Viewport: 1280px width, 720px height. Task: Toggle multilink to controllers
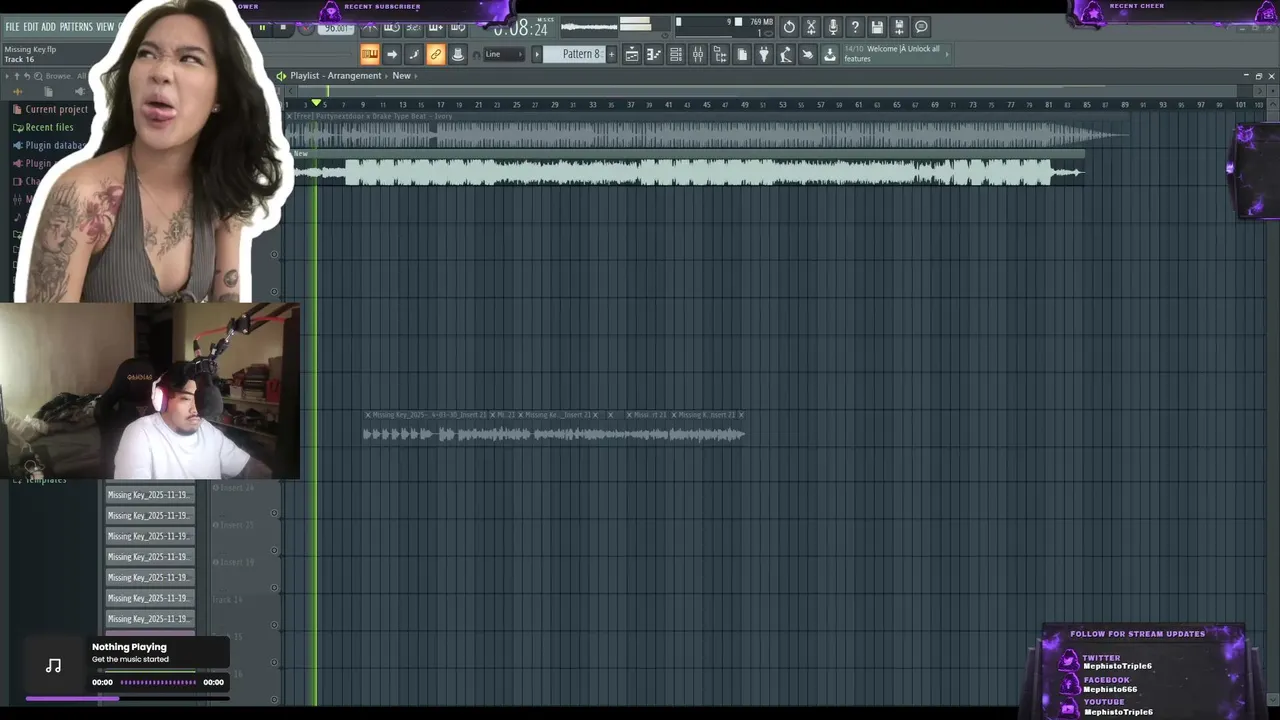coord(436,54)
